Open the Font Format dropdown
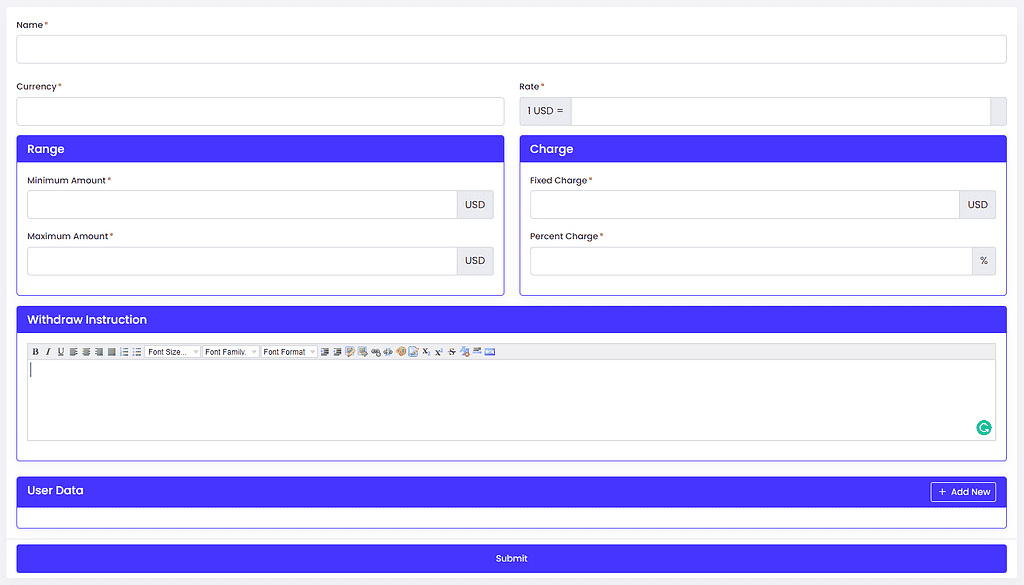 tap(289, 352)
